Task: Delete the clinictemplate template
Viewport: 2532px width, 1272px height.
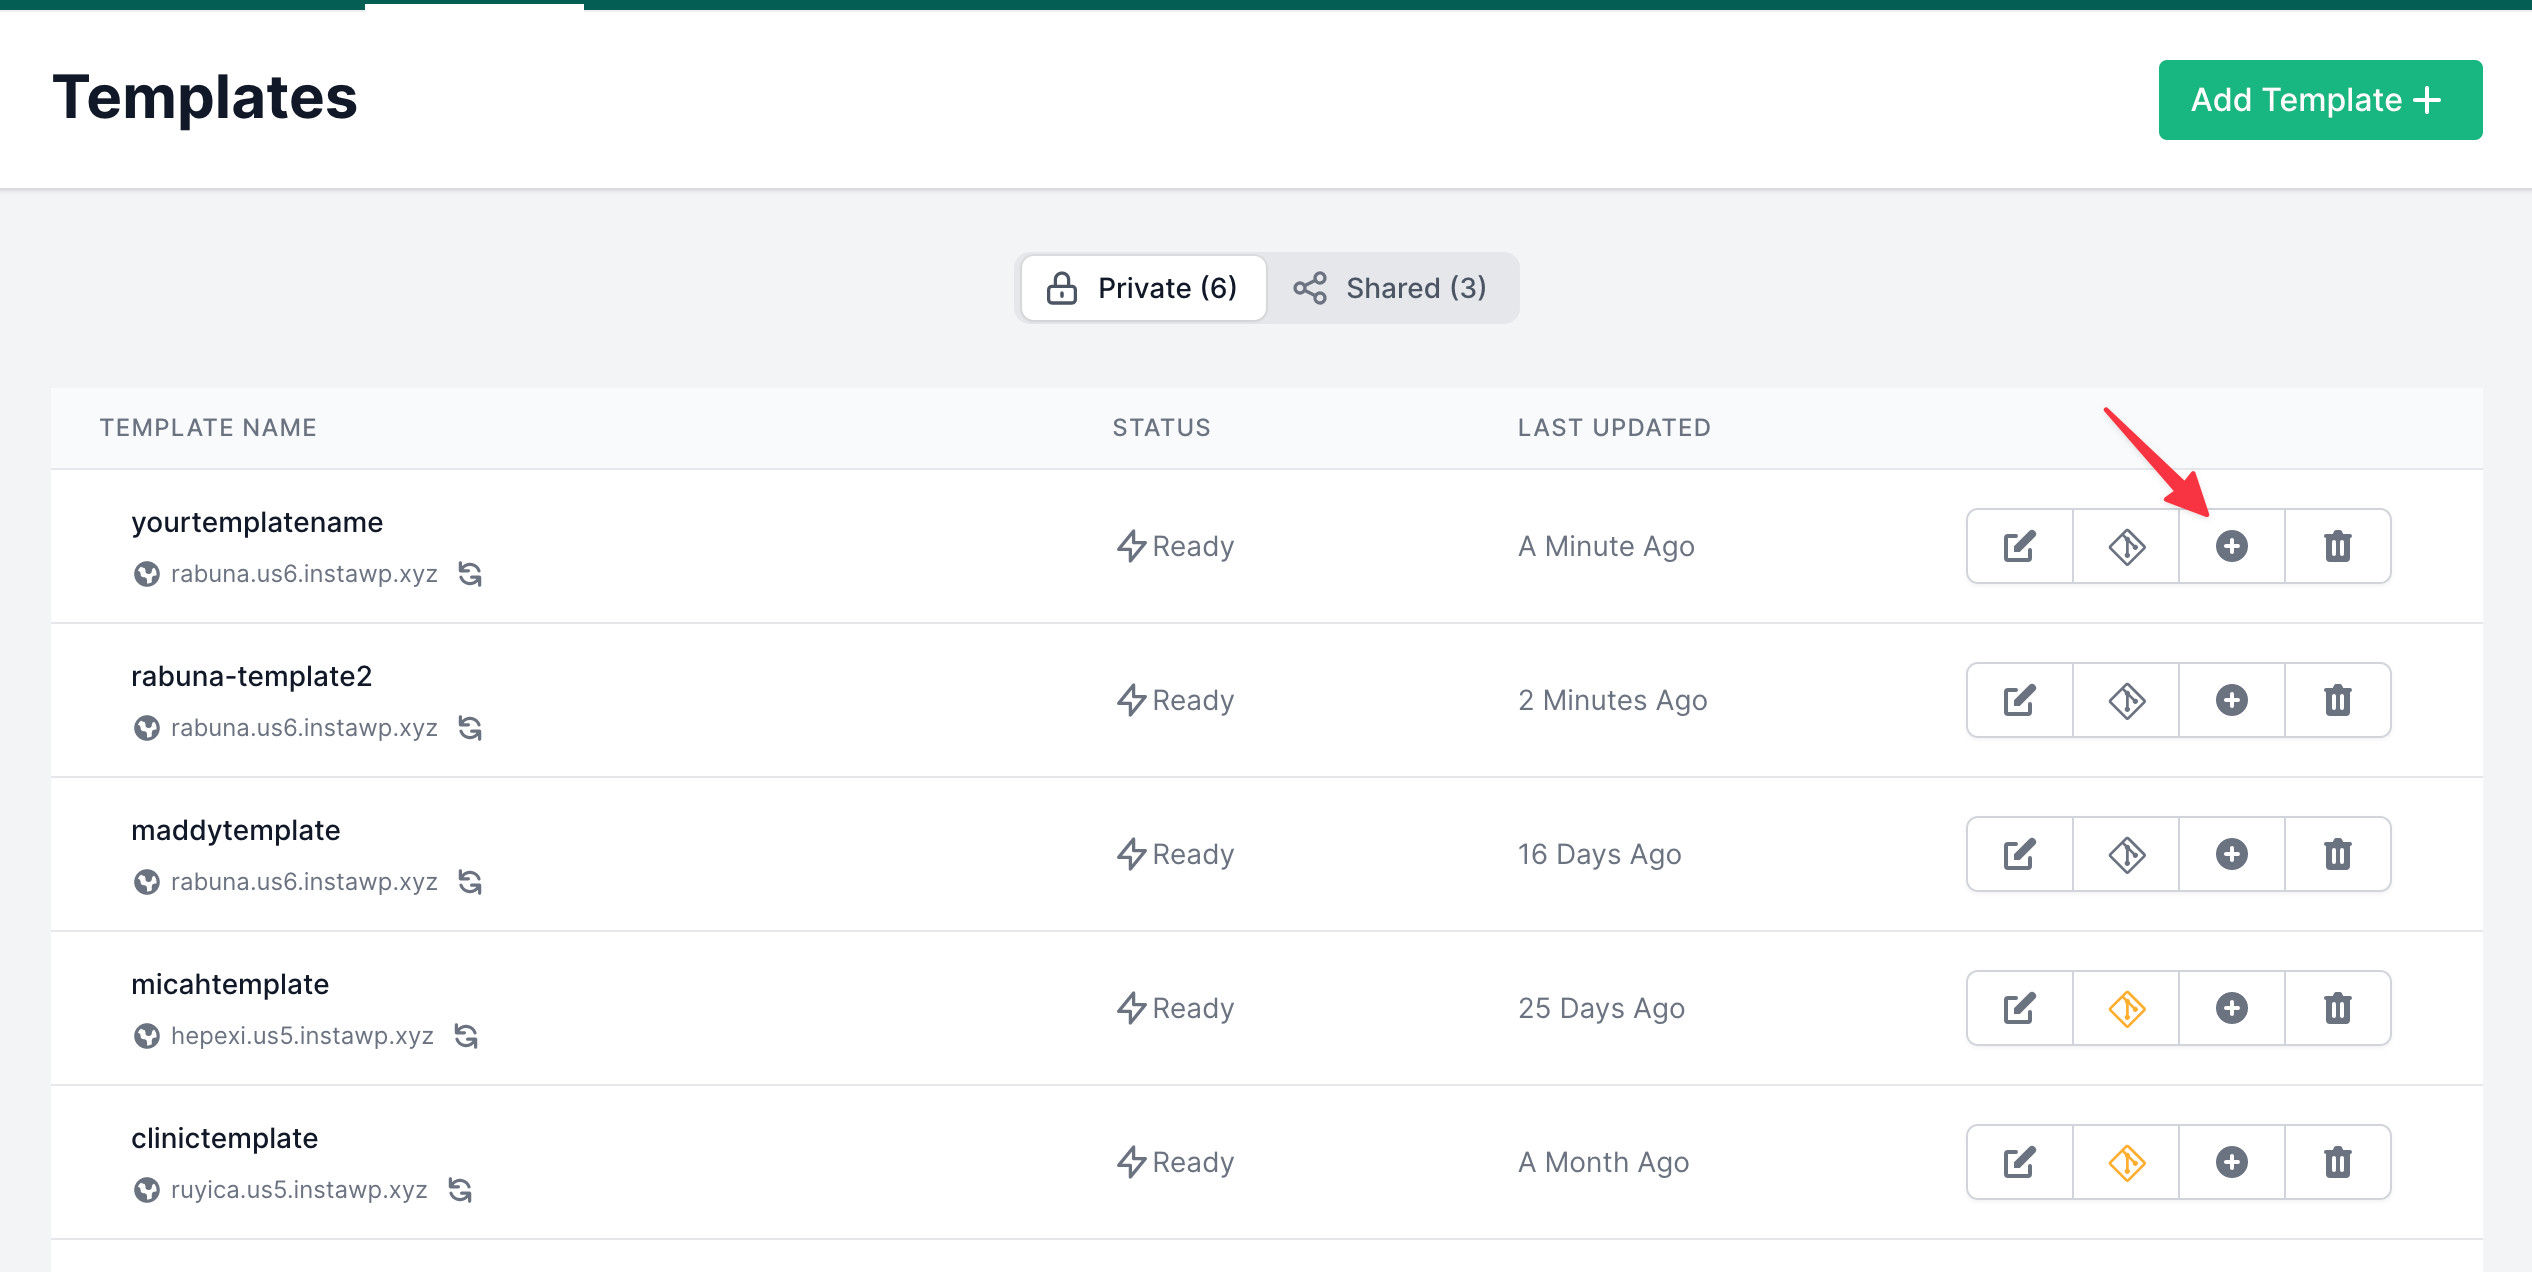Action: tap(2338, 1162)
